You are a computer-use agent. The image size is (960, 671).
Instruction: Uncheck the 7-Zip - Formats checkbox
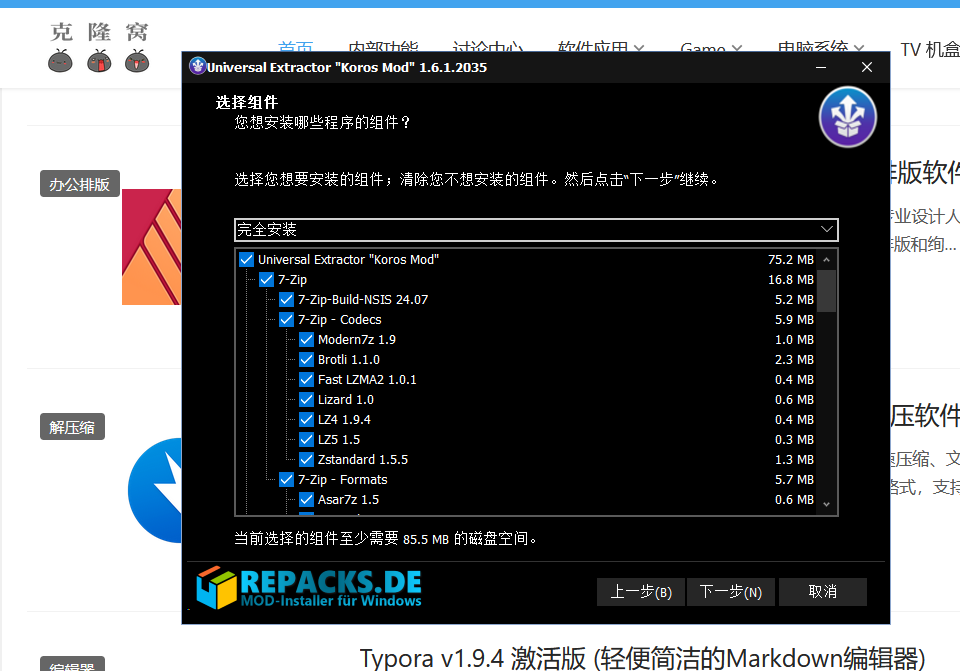coord(287,479)
